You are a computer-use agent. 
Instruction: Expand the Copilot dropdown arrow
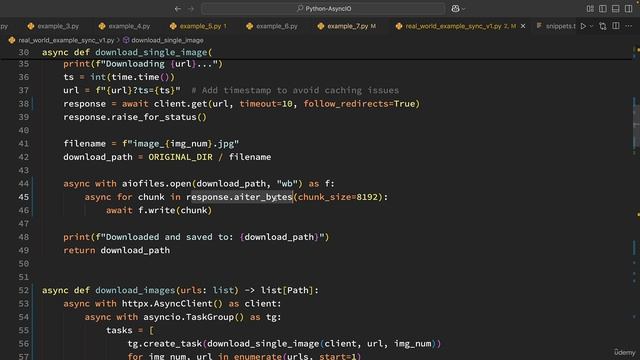[x=463, y=9]
